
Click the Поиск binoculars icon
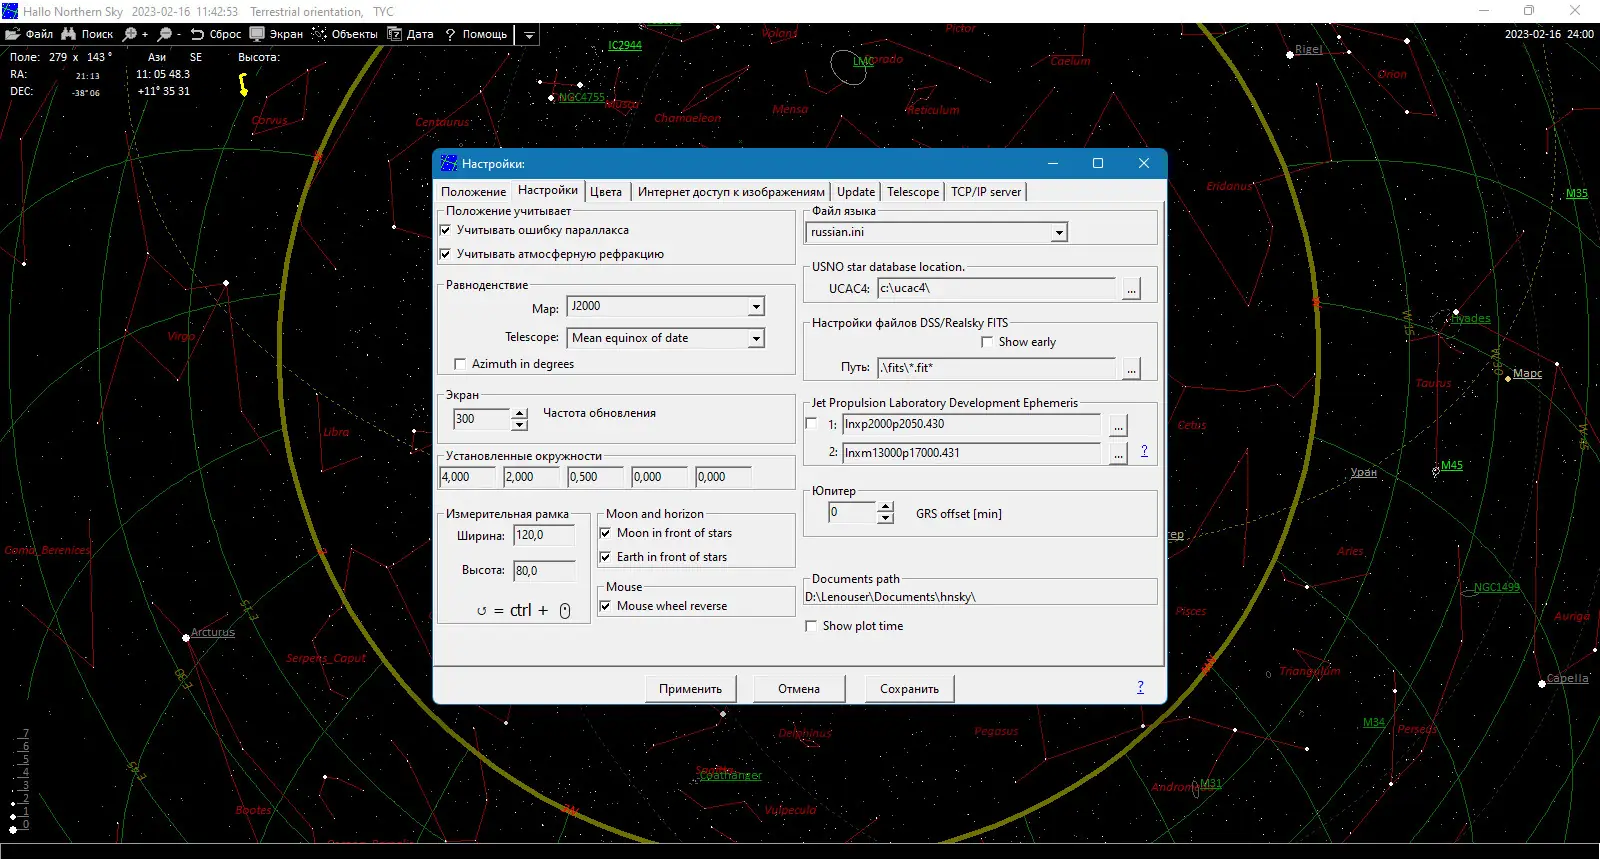tap(69, 34)
